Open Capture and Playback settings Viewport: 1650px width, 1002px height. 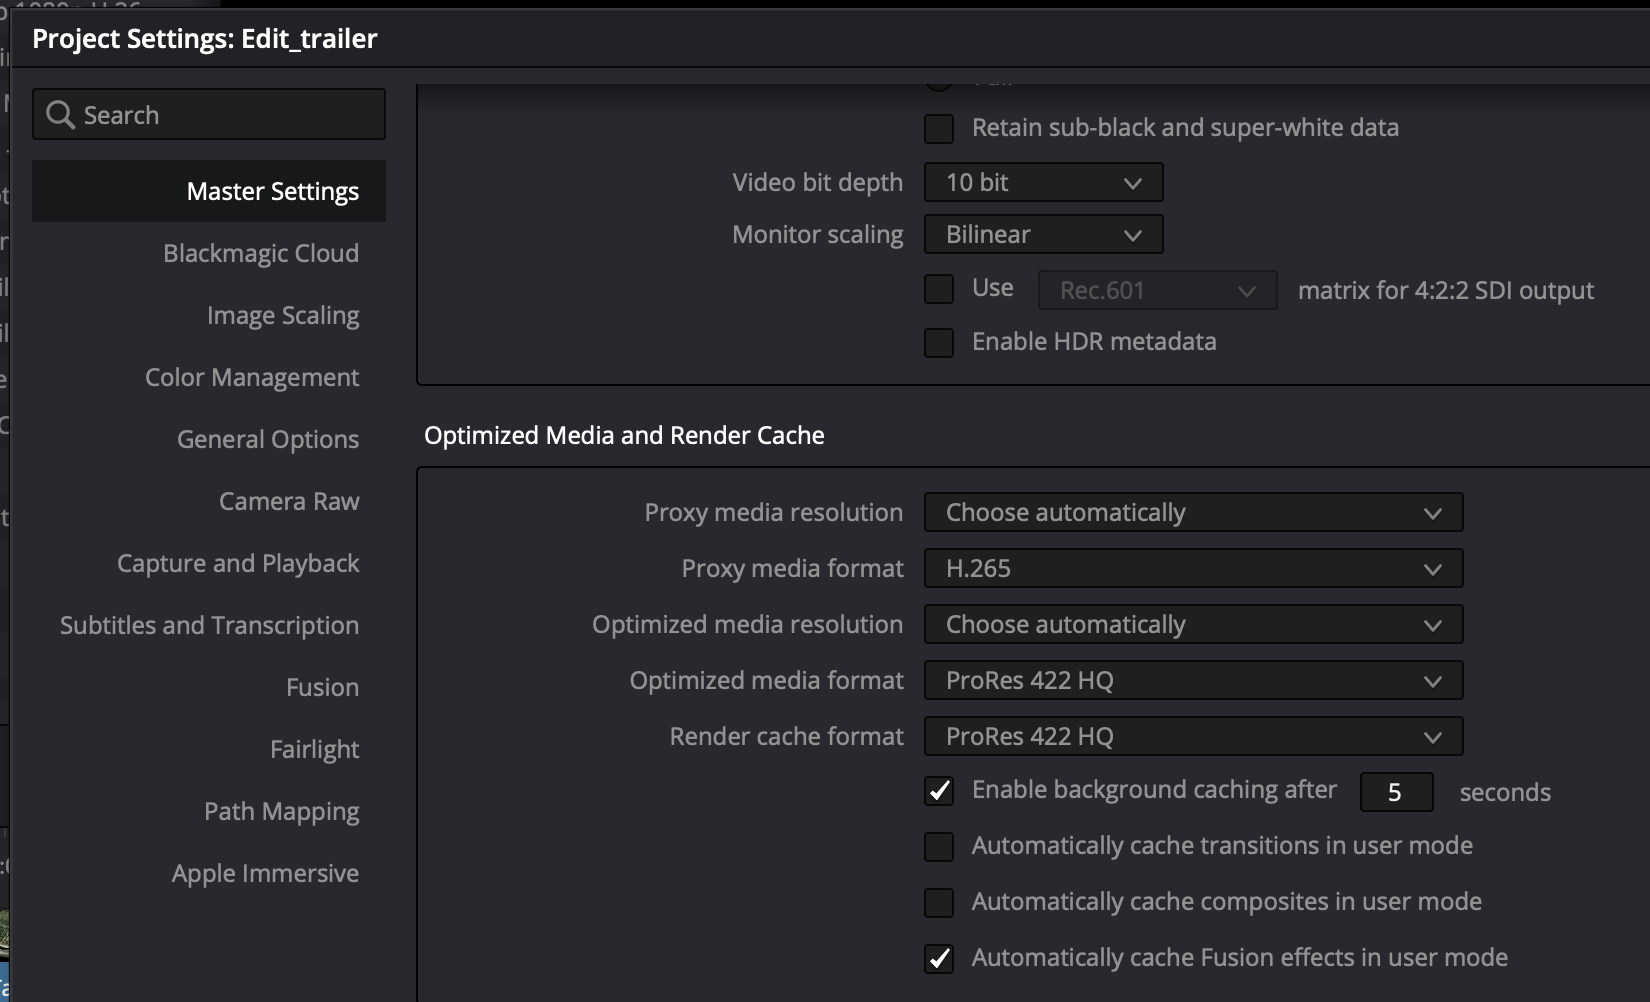click(x=238, y=563)
